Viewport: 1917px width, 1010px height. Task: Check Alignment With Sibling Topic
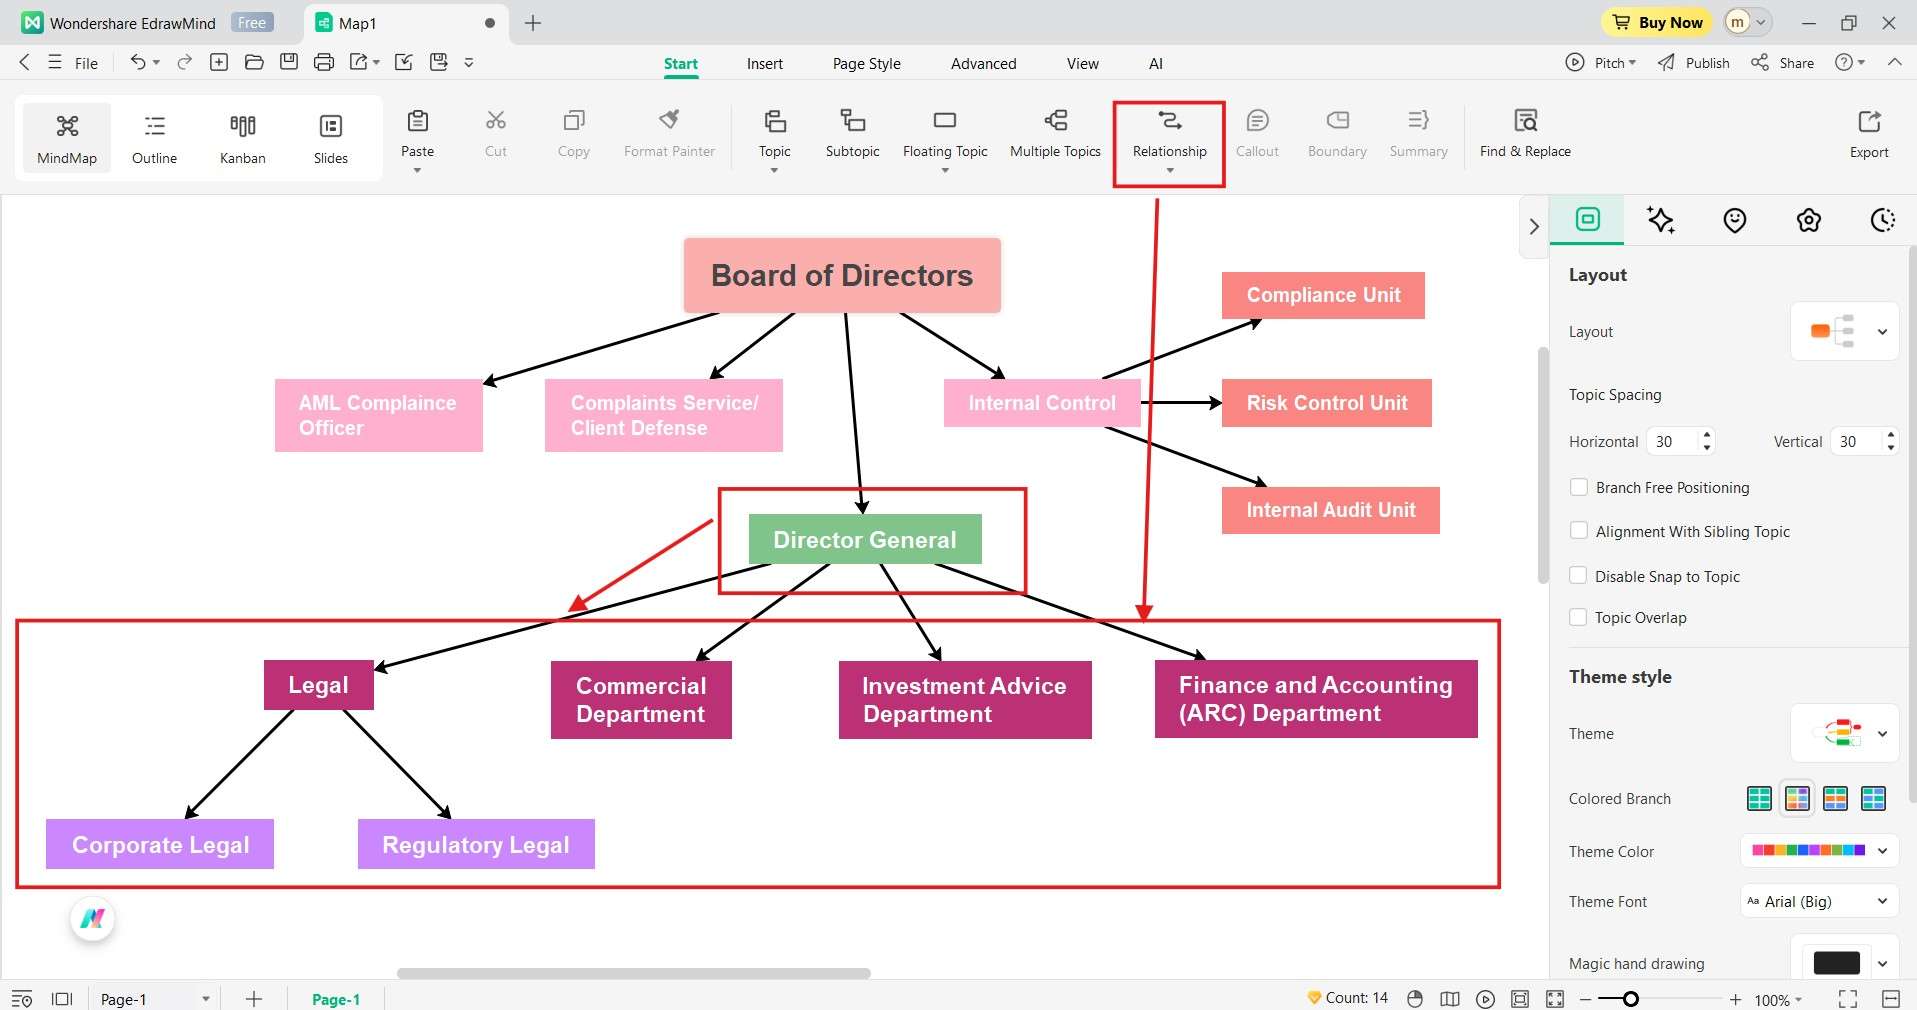point(1579,531)
